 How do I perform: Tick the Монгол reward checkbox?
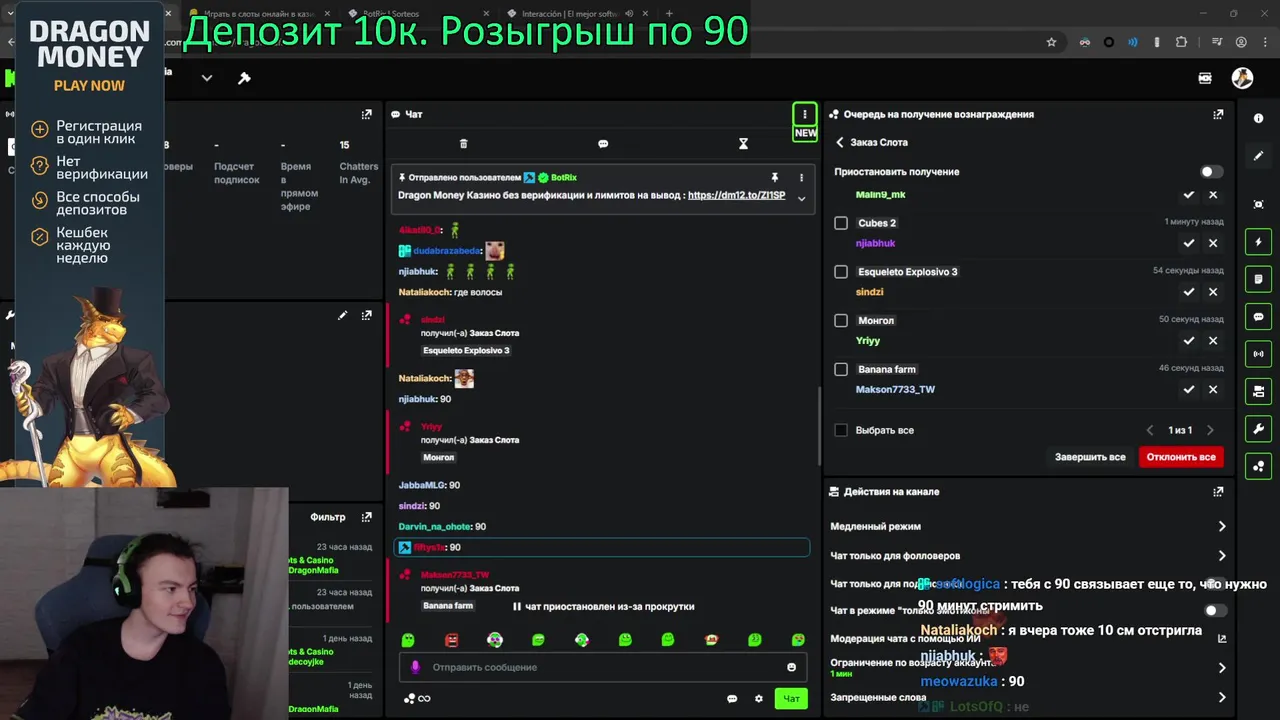pos(841,321)
